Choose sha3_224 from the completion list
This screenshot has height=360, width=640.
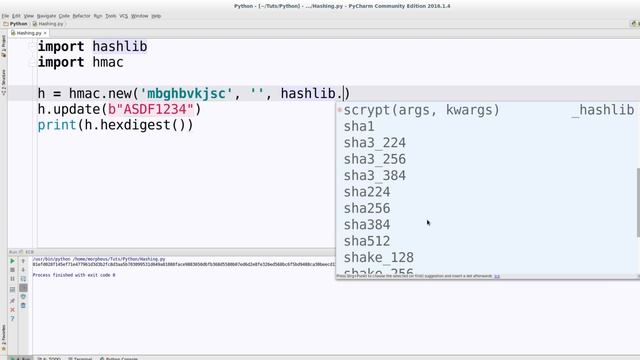click(486, 143)
